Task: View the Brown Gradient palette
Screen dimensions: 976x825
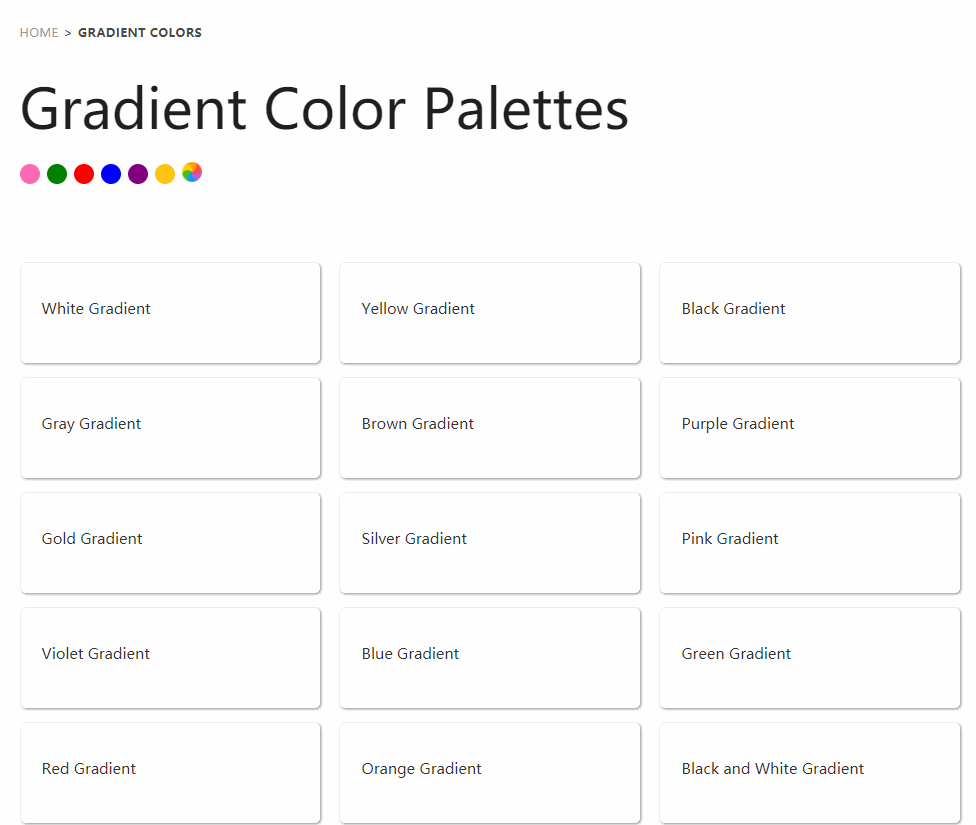Action: (x=490, y=427)
